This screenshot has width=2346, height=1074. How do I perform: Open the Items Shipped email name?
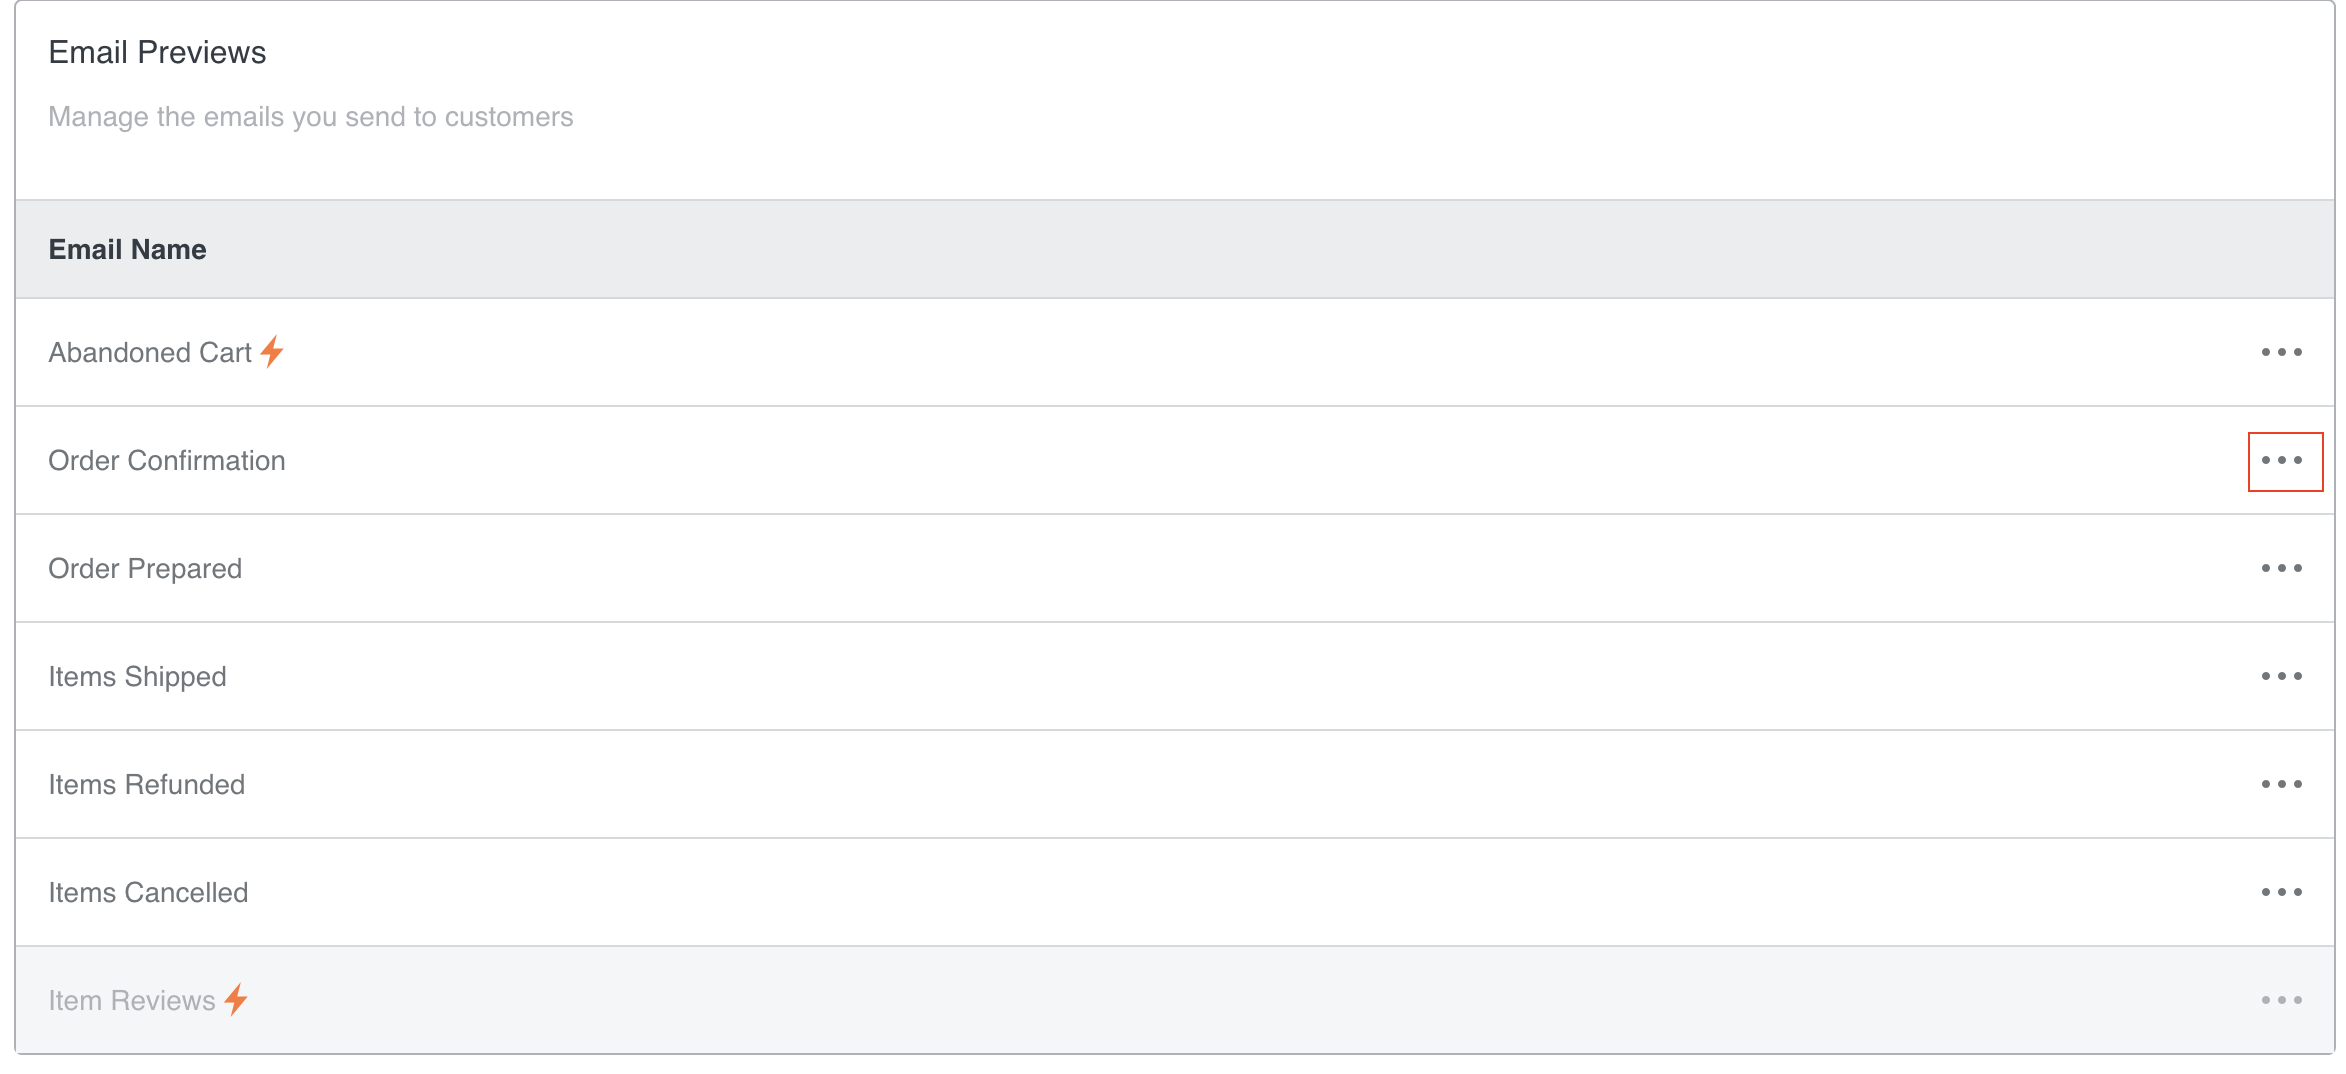[x=137, y=677]
